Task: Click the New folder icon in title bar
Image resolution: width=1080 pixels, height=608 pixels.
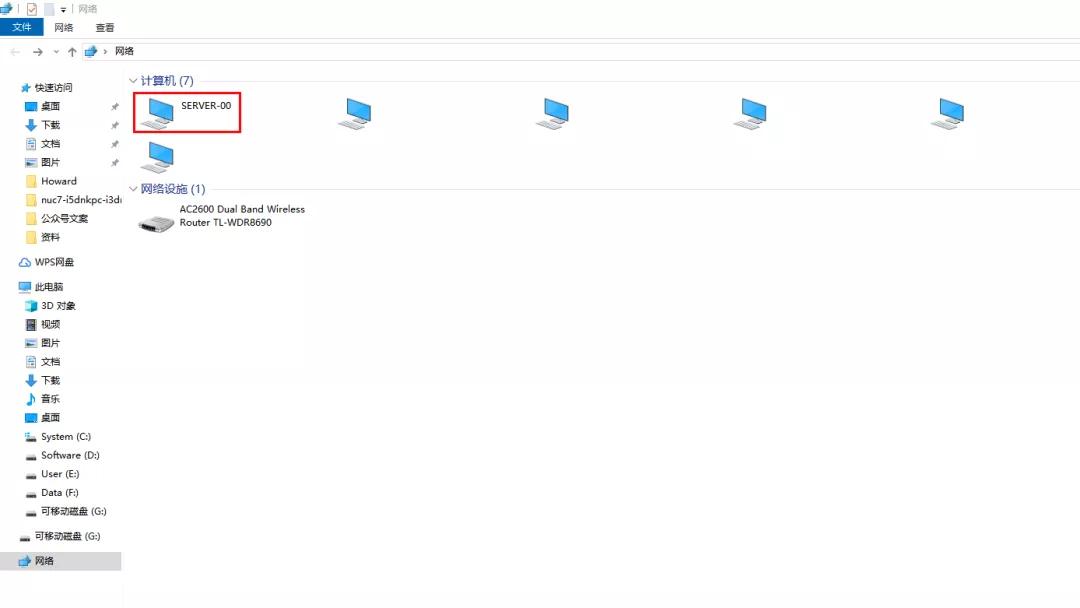Action: [x=49, y=9]
